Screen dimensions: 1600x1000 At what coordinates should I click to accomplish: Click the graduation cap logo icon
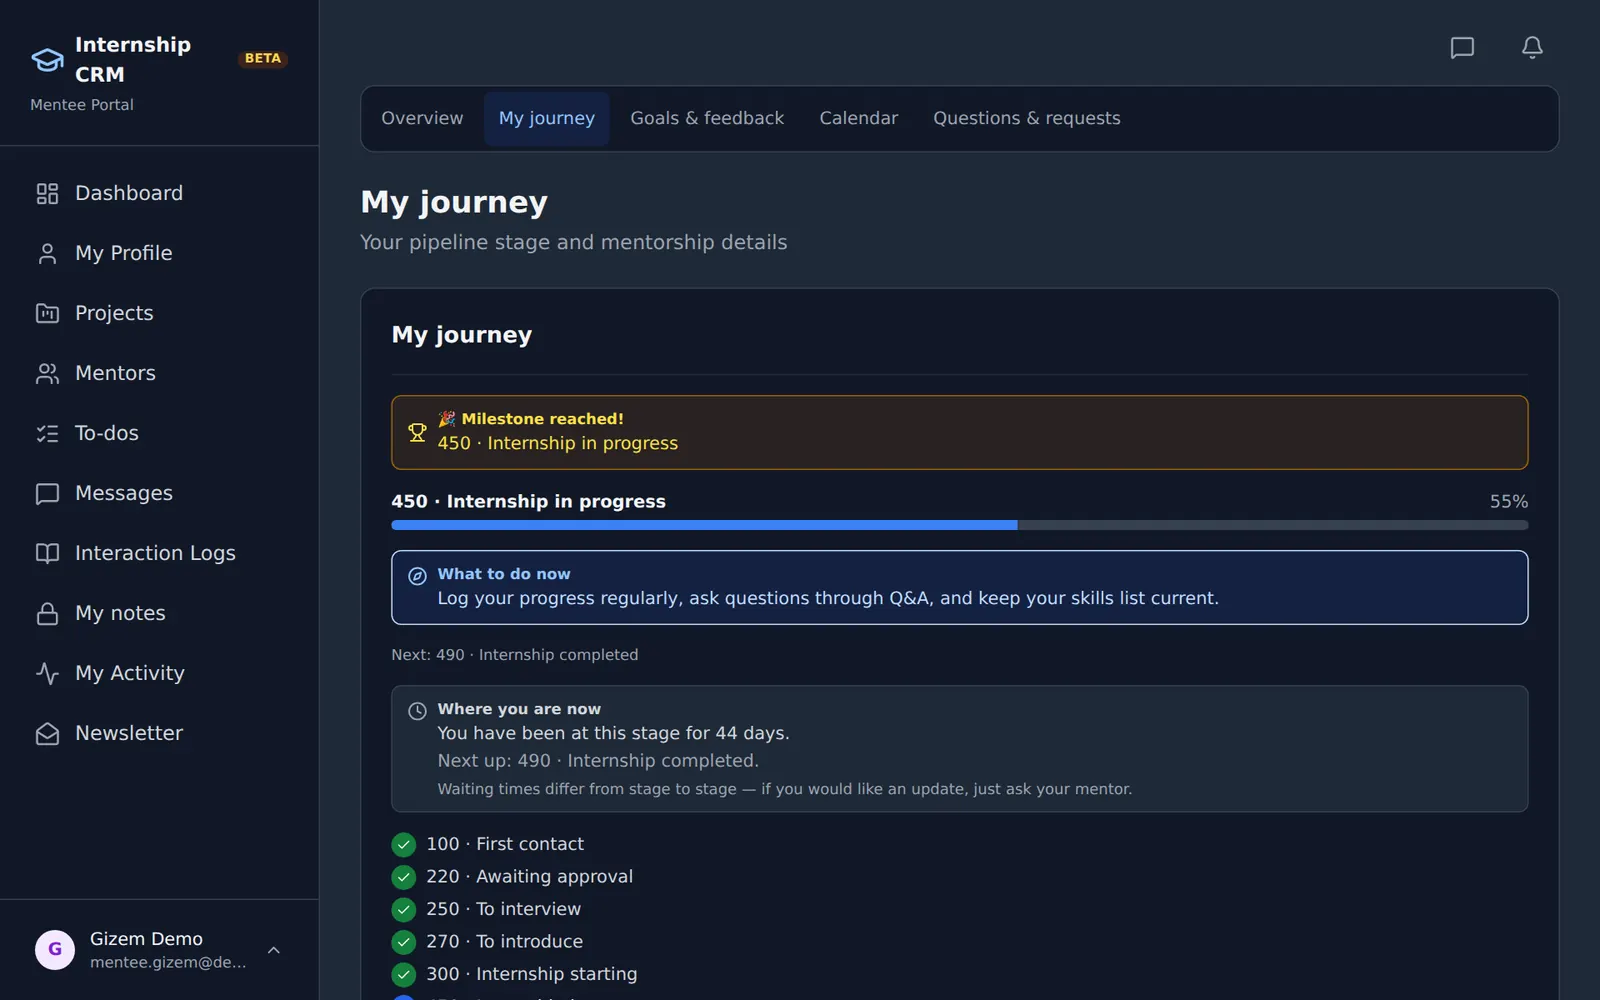point(47,60)
